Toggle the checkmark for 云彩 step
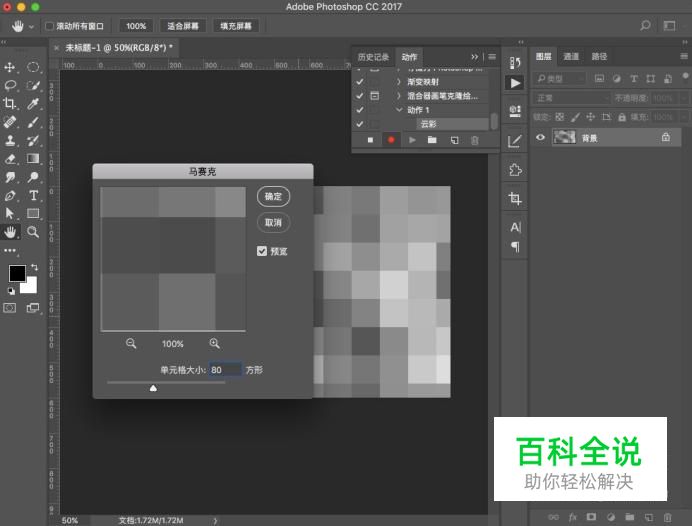Screen dimensions: 692x526 coord(360,124)
